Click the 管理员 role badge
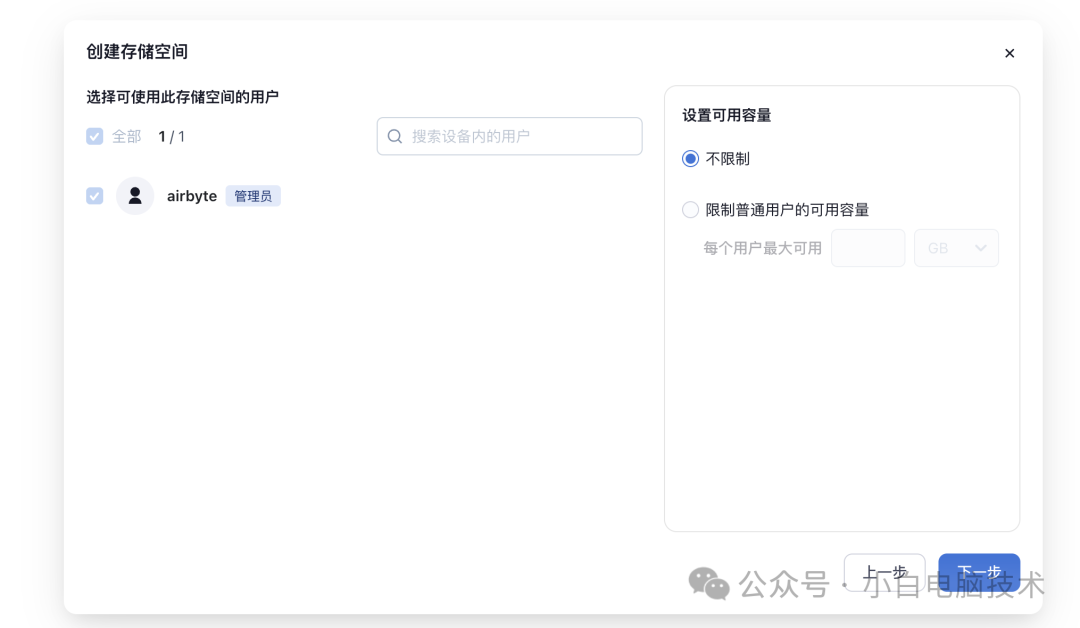Viewport: 1080px width, 628px height. (x=253, y=195)
